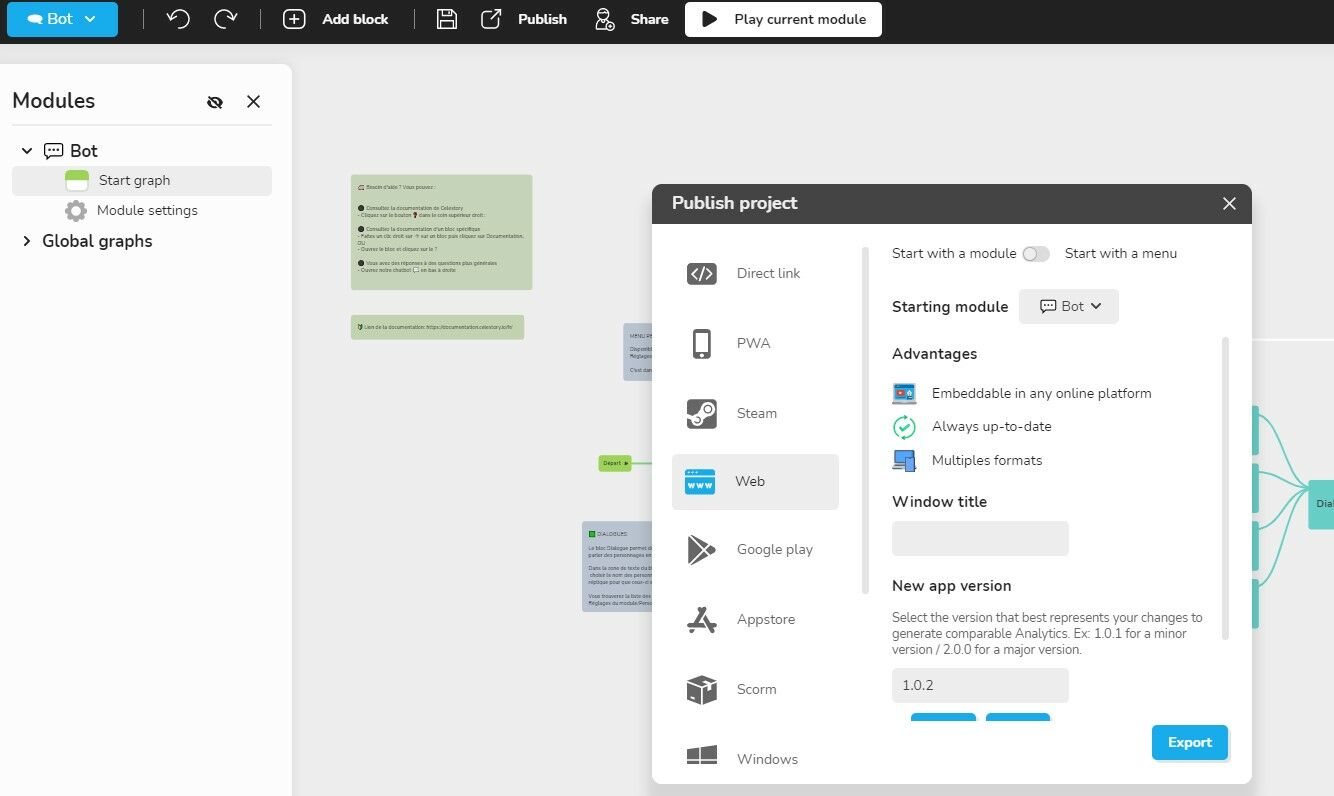Select the Appstore icon
The width and height of the screenshot is (1334, 796).
[702, 620]
